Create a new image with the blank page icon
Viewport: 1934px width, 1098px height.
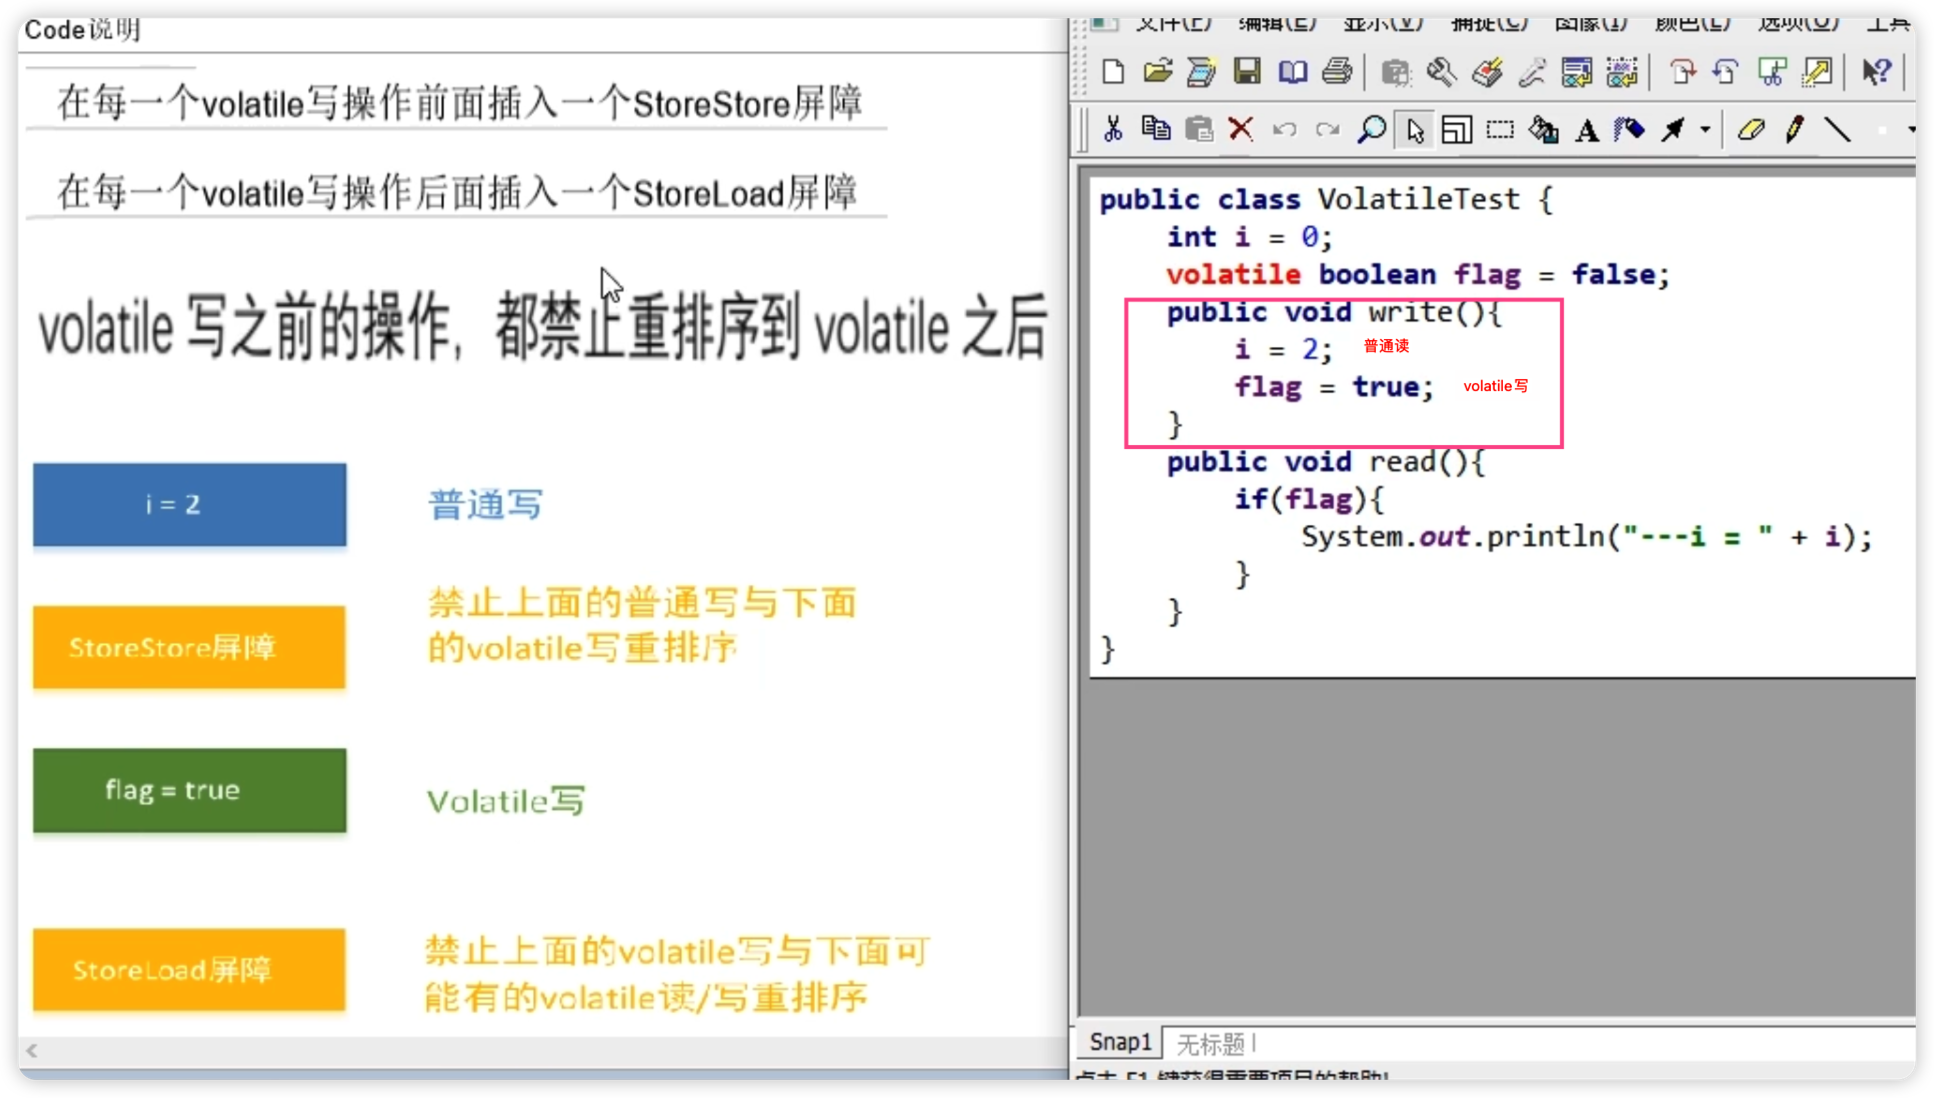(x=1113, y=72)
